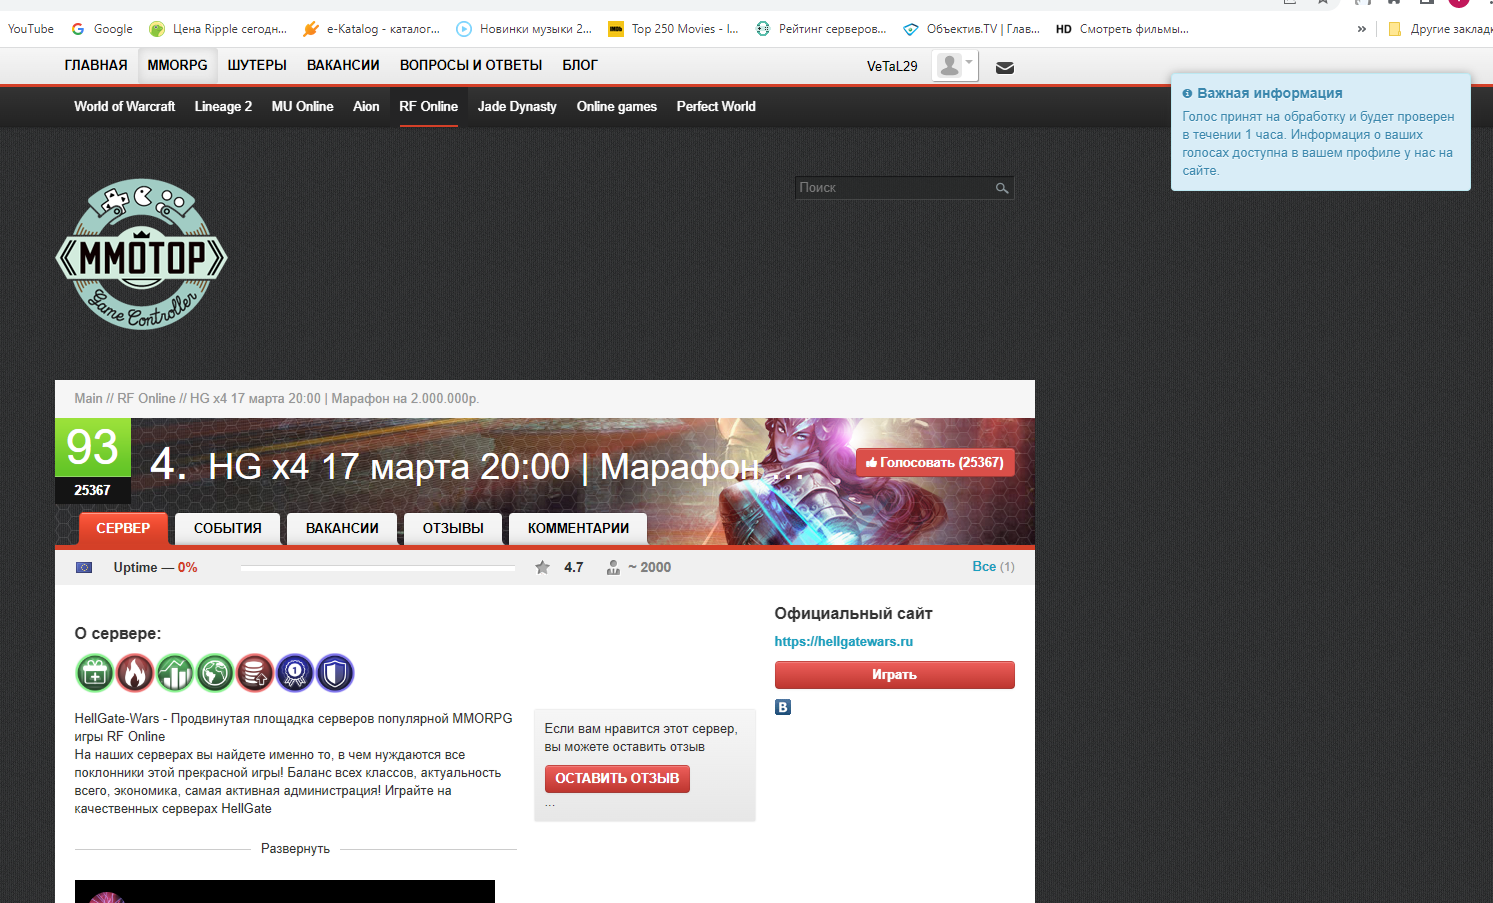Open the Новинки музыки bookmark
Viewport: 1493px width, 903px height.
click(524, 29)
